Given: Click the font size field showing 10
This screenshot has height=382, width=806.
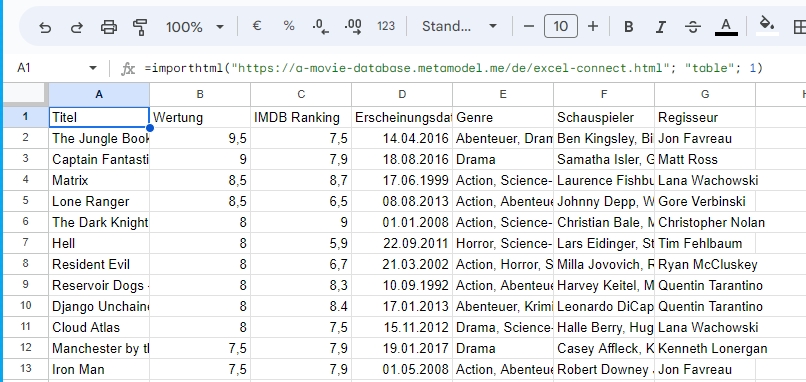Looking at the screenshot, I should coord(561,26).
